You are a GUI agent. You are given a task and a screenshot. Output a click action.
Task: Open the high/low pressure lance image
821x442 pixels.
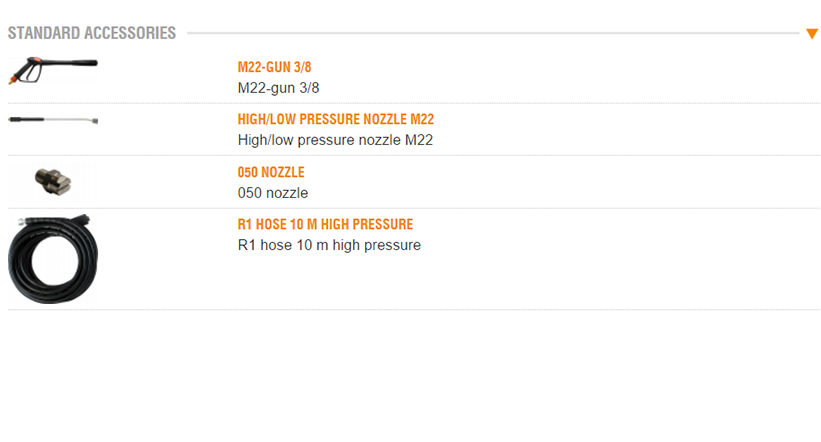pyautogui.click(x=53, y=121)
